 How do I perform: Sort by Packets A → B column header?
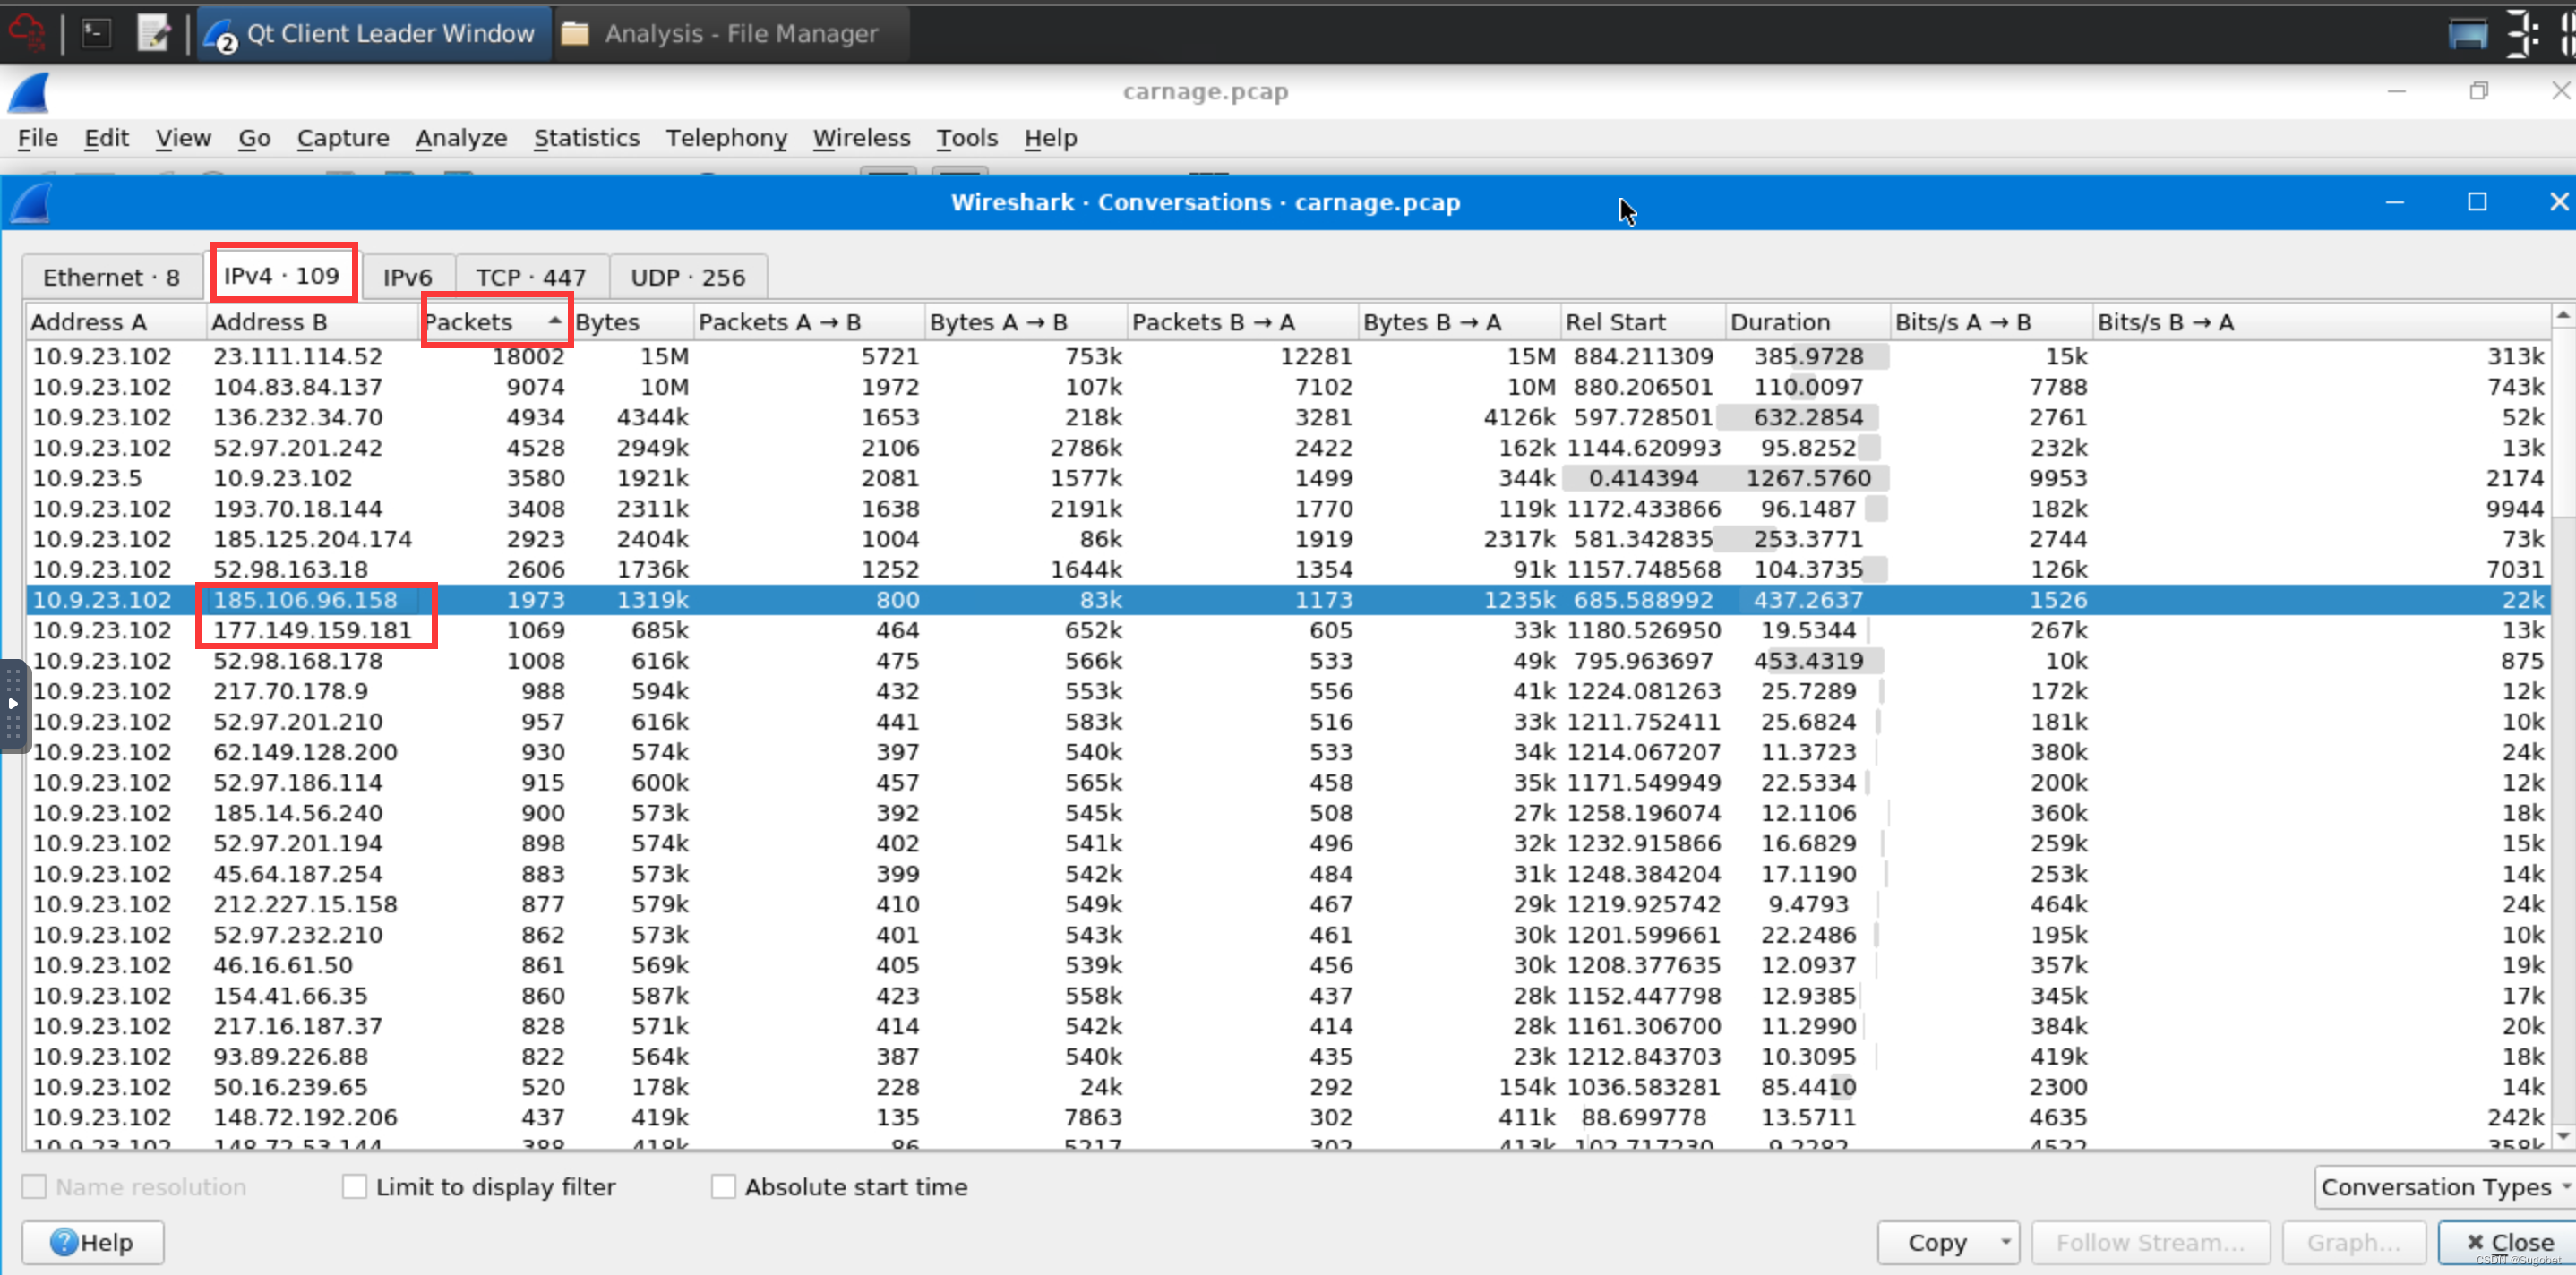(809, 322)
